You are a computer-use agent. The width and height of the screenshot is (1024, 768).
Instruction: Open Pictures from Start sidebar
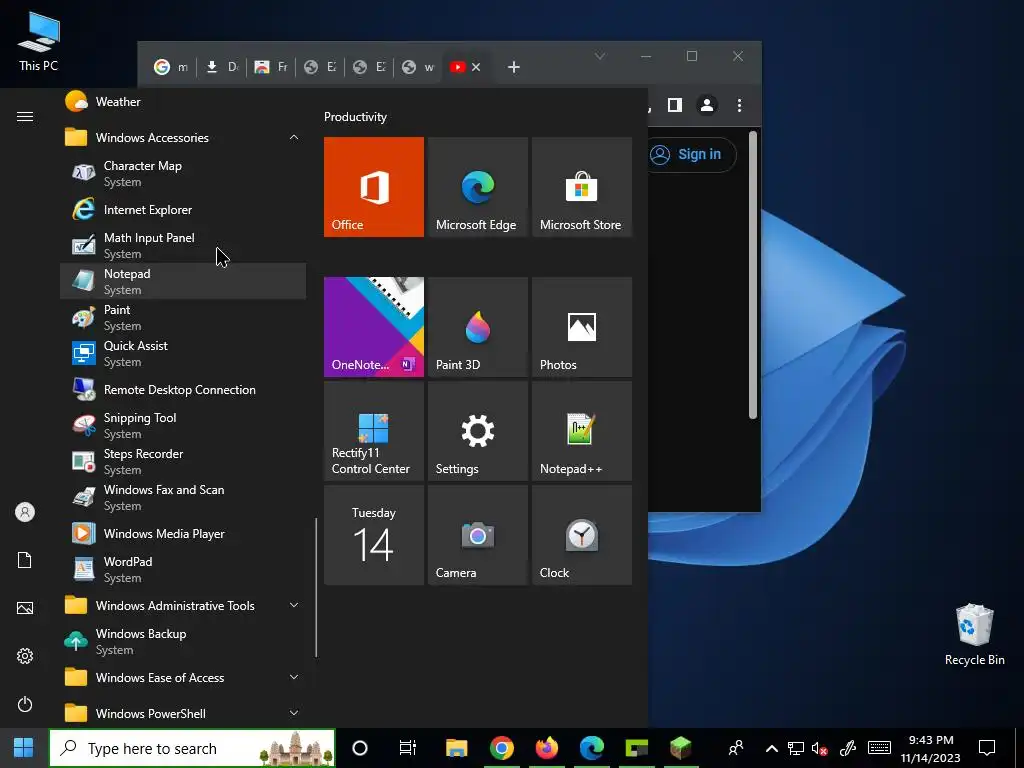point(25,608)
